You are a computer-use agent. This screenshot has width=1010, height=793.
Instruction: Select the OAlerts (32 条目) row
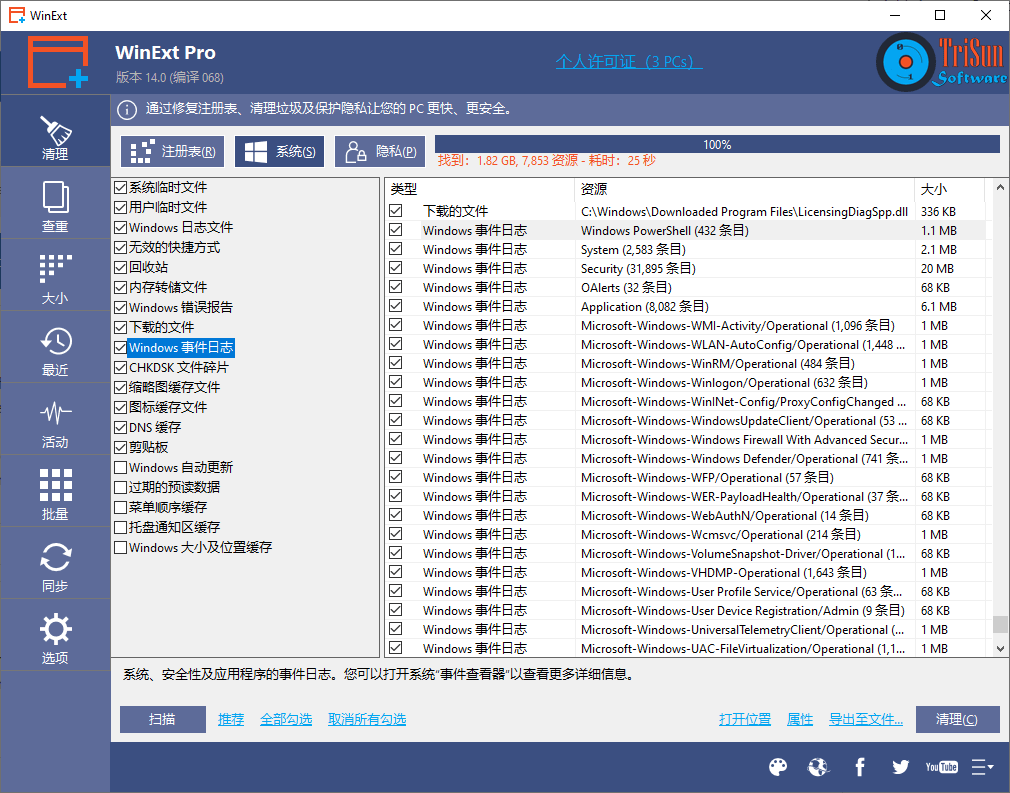686,287
